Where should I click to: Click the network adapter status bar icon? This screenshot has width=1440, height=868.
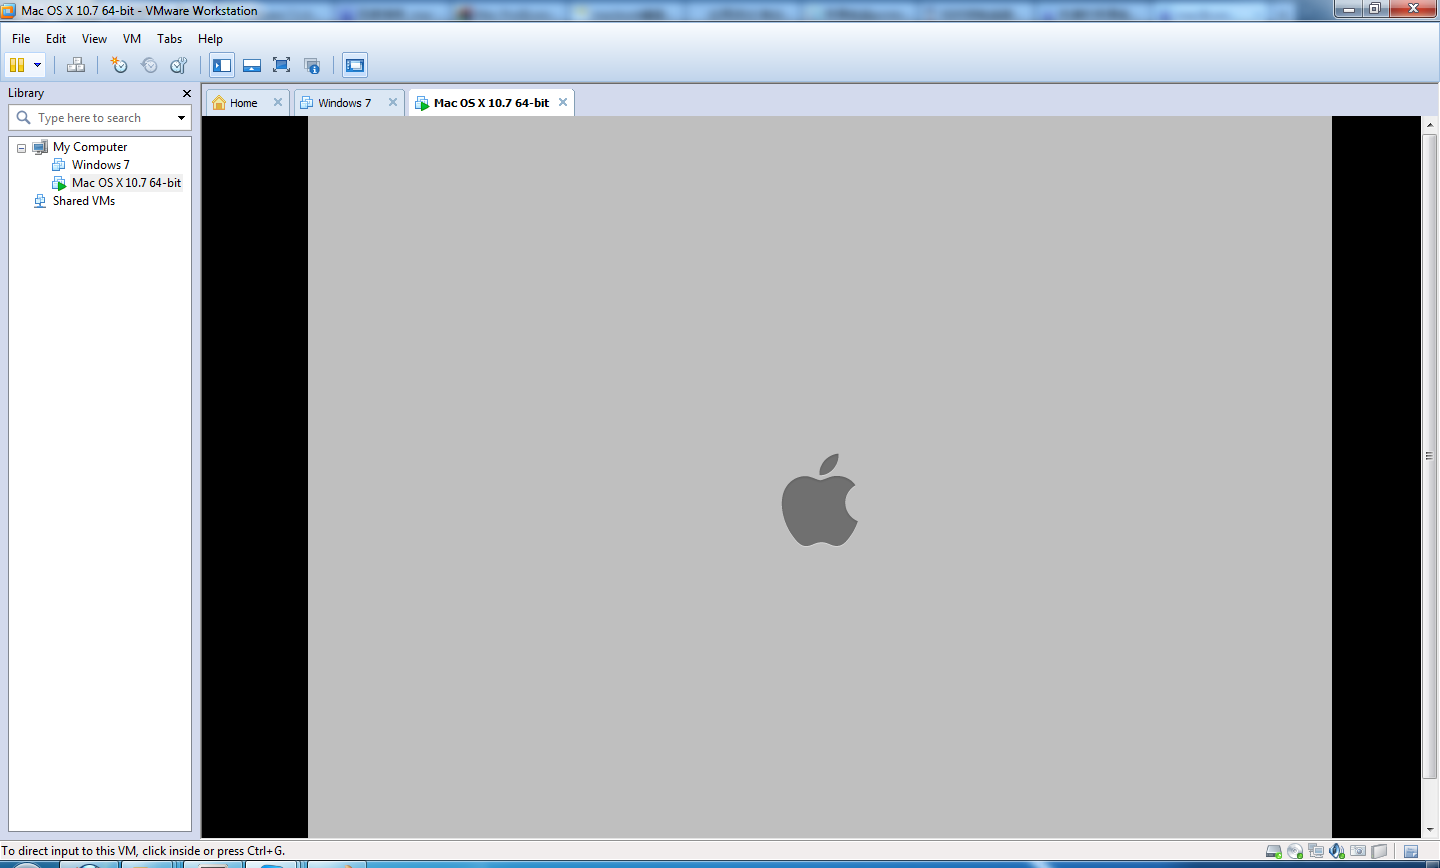[x=1316, y=852]
